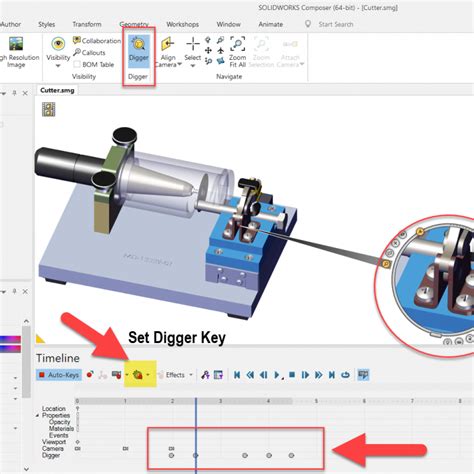Click Zoom Fit All

237,52
